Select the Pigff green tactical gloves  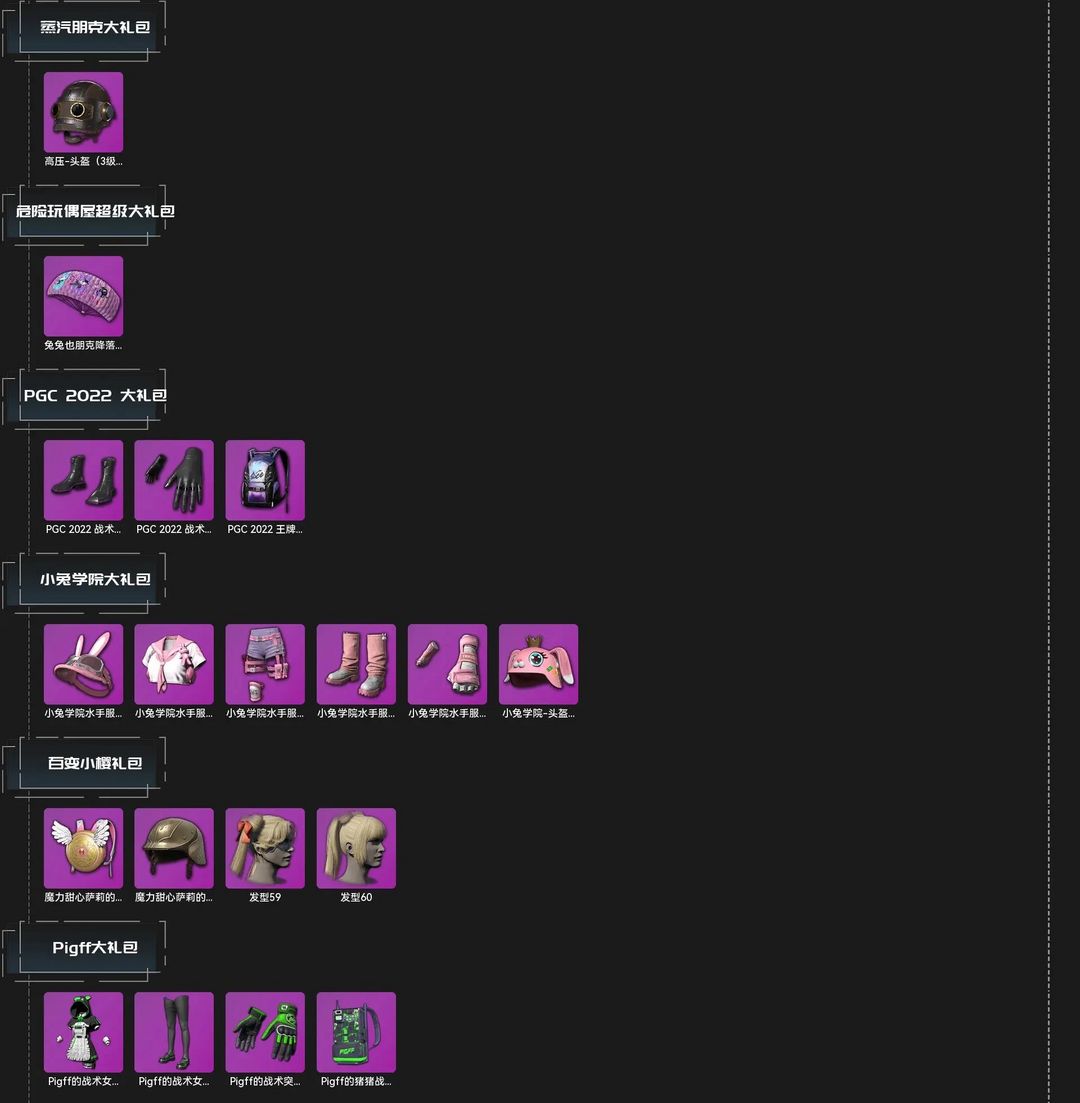[265, 1033]
